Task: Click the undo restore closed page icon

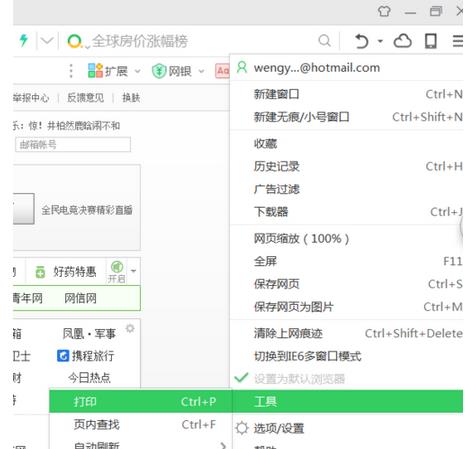Action: [361, 41]
